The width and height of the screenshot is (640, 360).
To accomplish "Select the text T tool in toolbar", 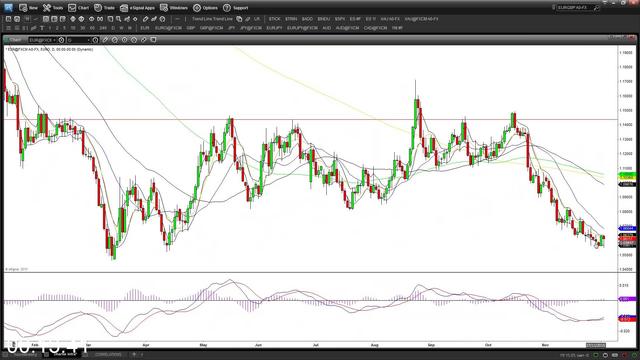I will pyautogui.click(x=42, y=28).
